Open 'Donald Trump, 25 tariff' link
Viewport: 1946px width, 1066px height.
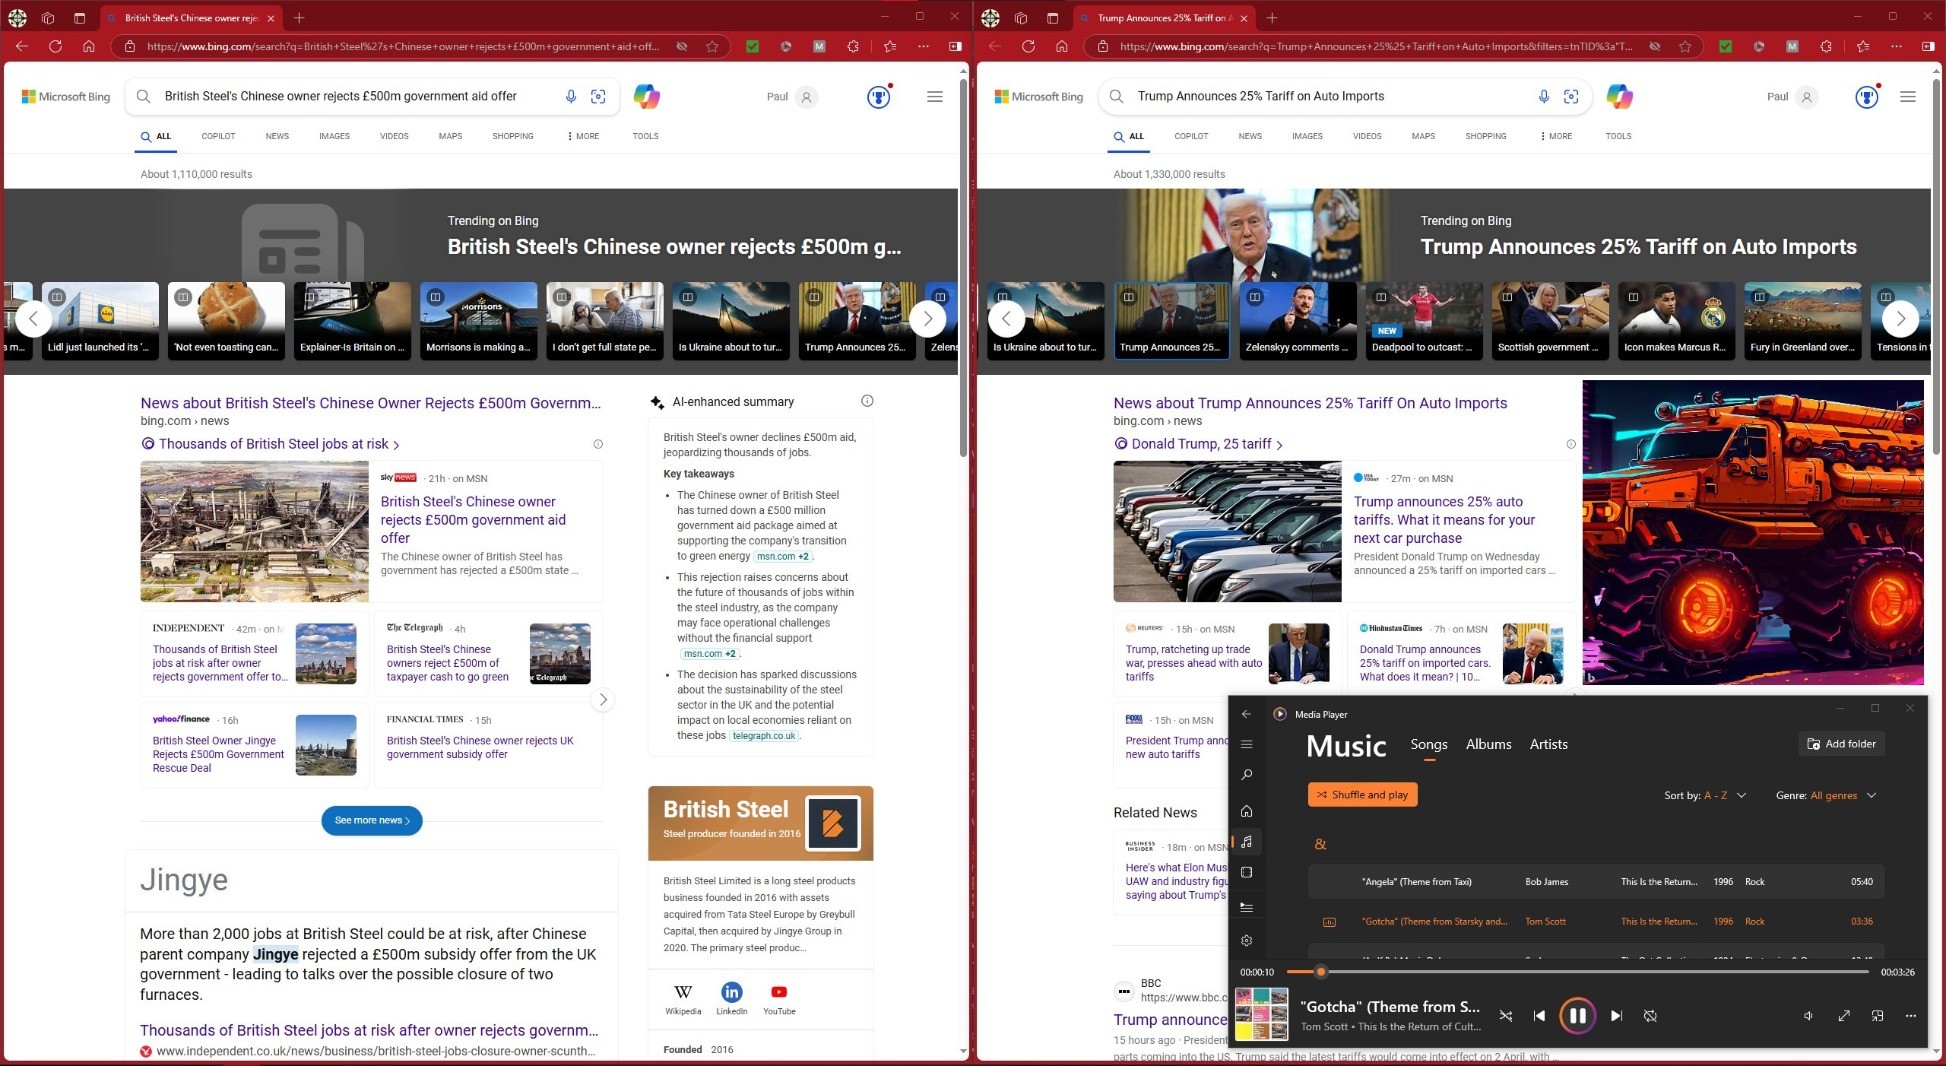[x=1201, y=444]
